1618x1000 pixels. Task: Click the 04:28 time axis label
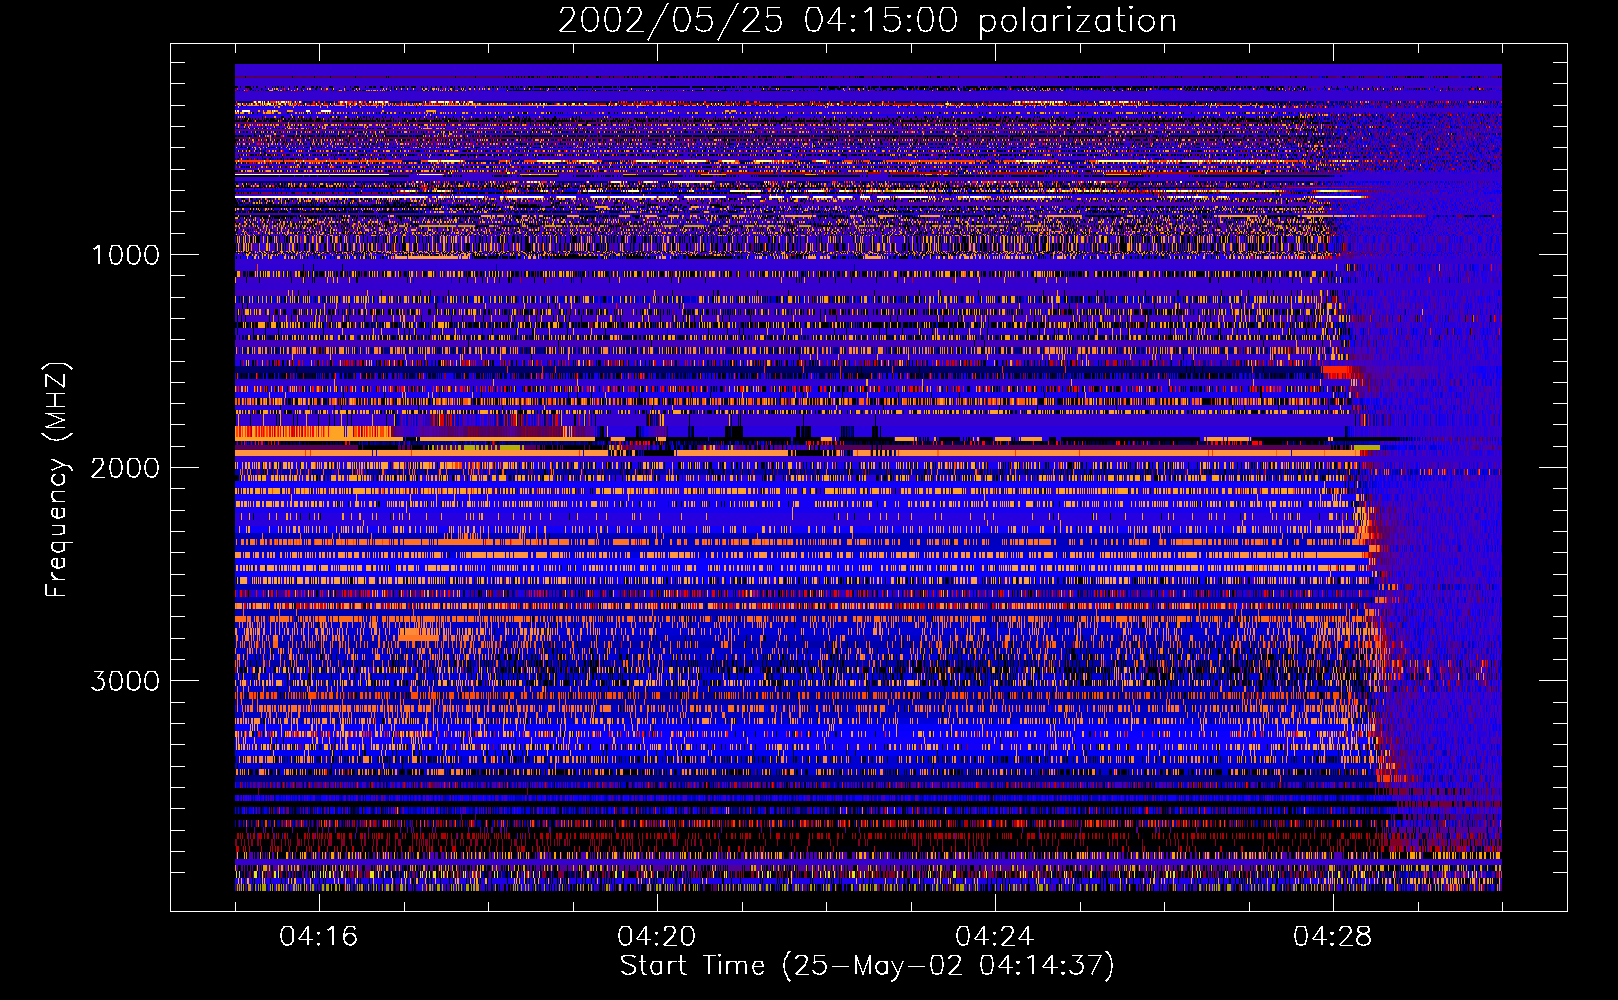pos(1333,937)
